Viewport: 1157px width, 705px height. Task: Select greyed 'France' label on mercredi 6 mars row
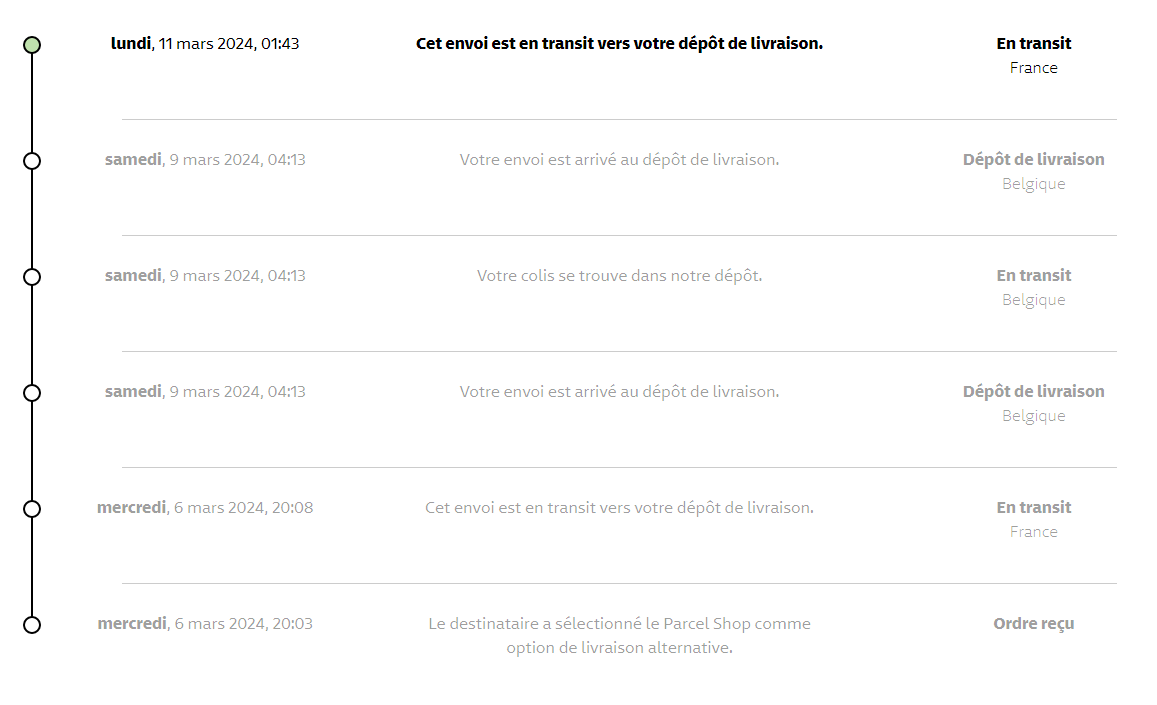[1033, 532]
